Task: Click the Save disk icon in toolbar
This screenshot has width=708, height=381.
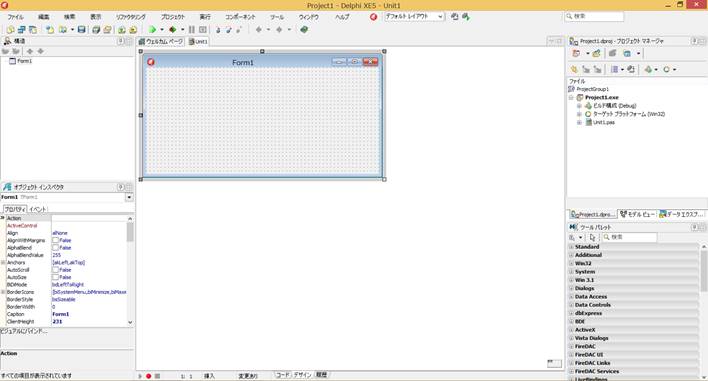Action: point(81,29)
